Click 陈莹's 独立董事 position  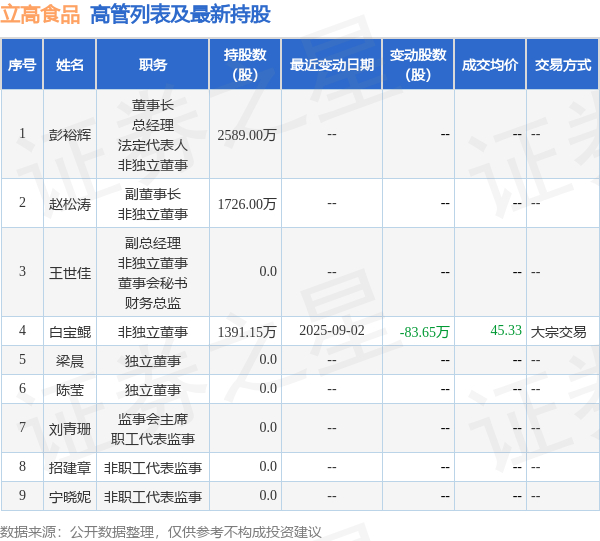pyautogui.click(x=153, y=390)
